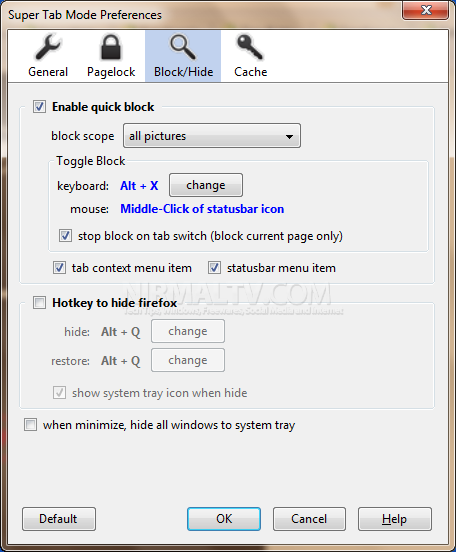Toggle stop block on tab switch
The height and width of the screenshot is (552, 456).
(x=65, y=236)
